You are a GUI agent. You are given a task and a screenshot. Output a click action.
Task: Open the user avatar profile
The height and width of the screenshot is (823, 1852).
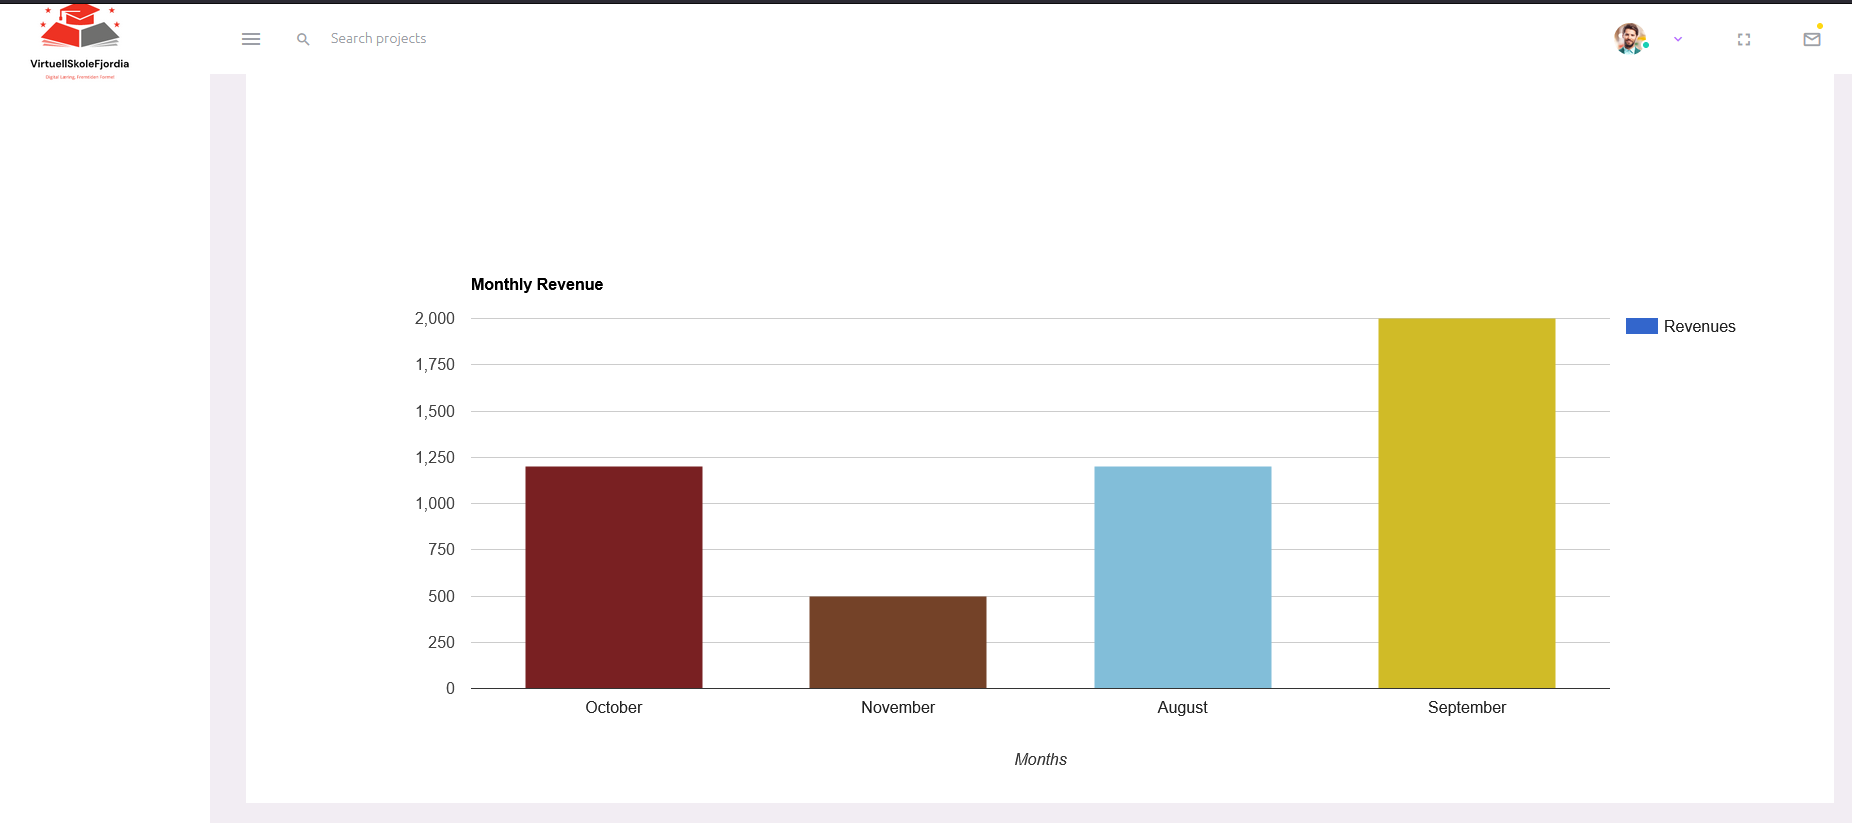point(1630,39)
